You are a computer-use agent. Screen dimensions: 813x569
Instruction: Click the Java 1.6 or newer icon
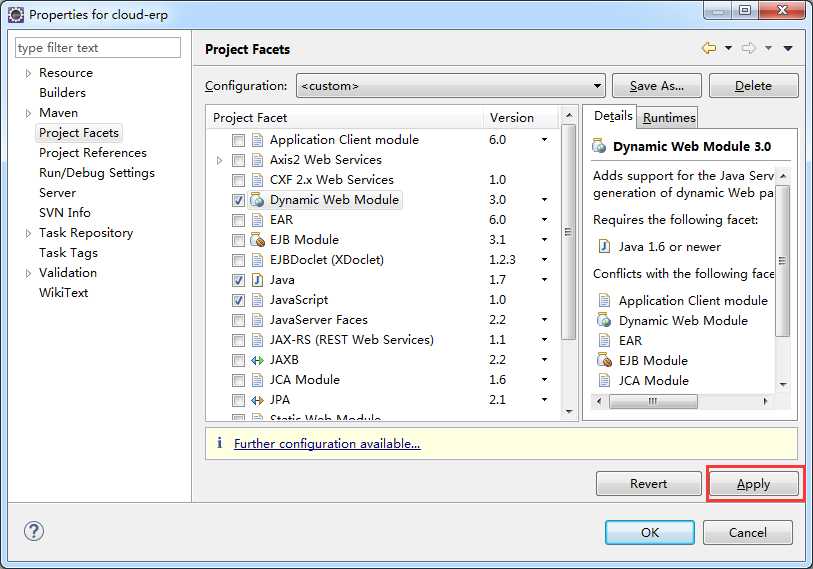point(604,247)
